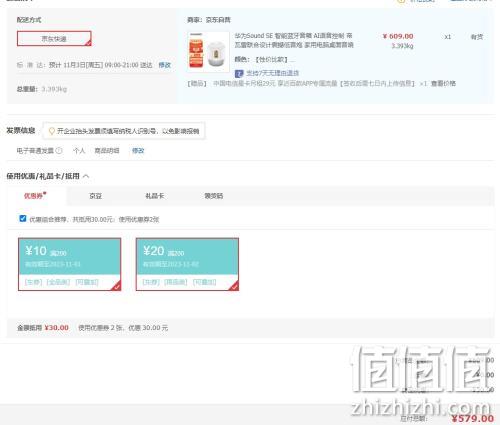The width and height of the screenshot is (500, 425).
Task: Click info icon next to 电子普通发票
Action: [59, 151]
